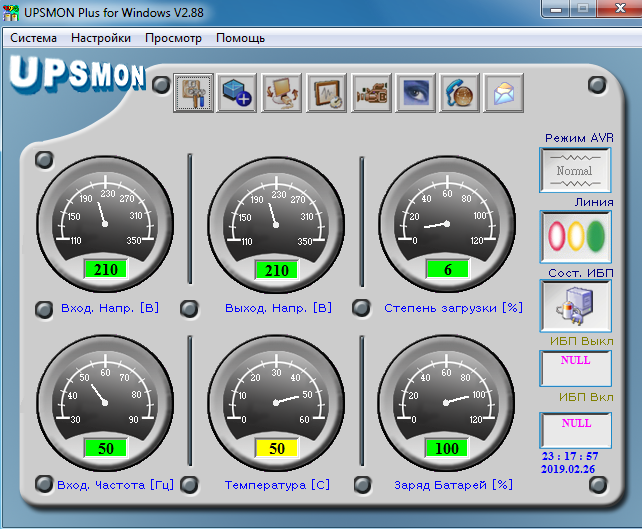
Task: Open the Система menu
Action: coord(34,38)
